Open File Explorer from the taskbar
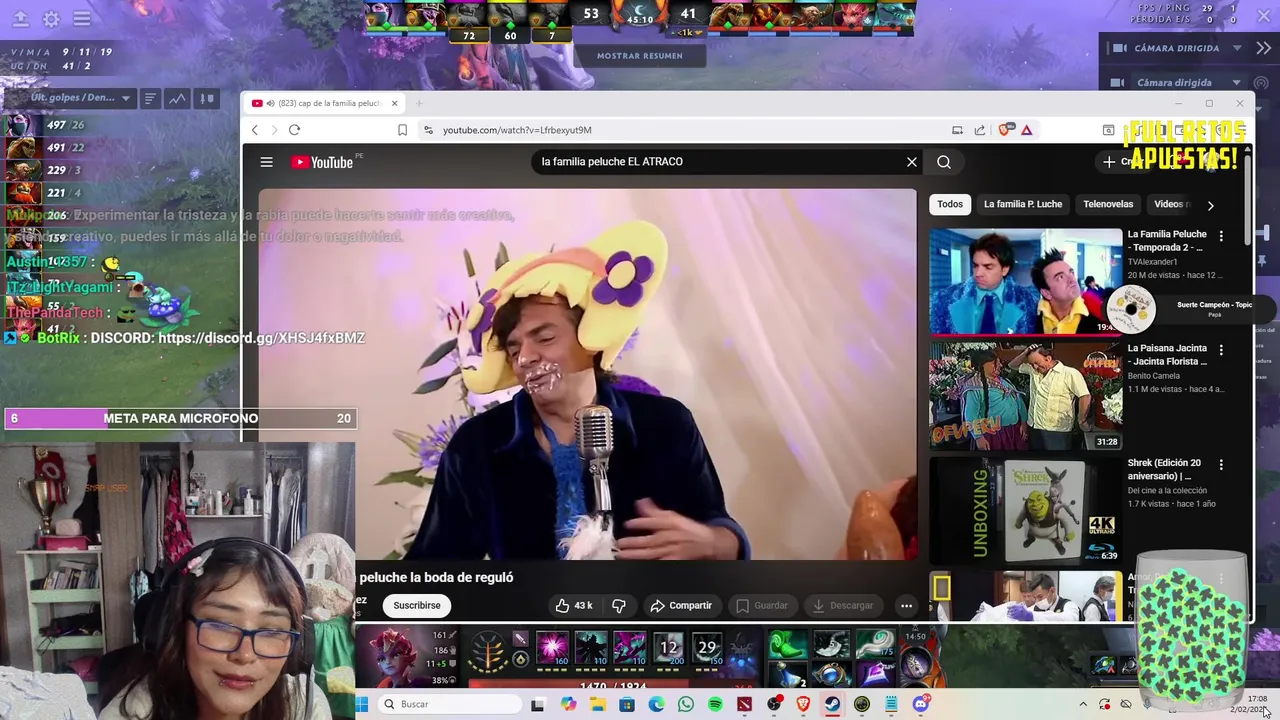 coord(597,704)
